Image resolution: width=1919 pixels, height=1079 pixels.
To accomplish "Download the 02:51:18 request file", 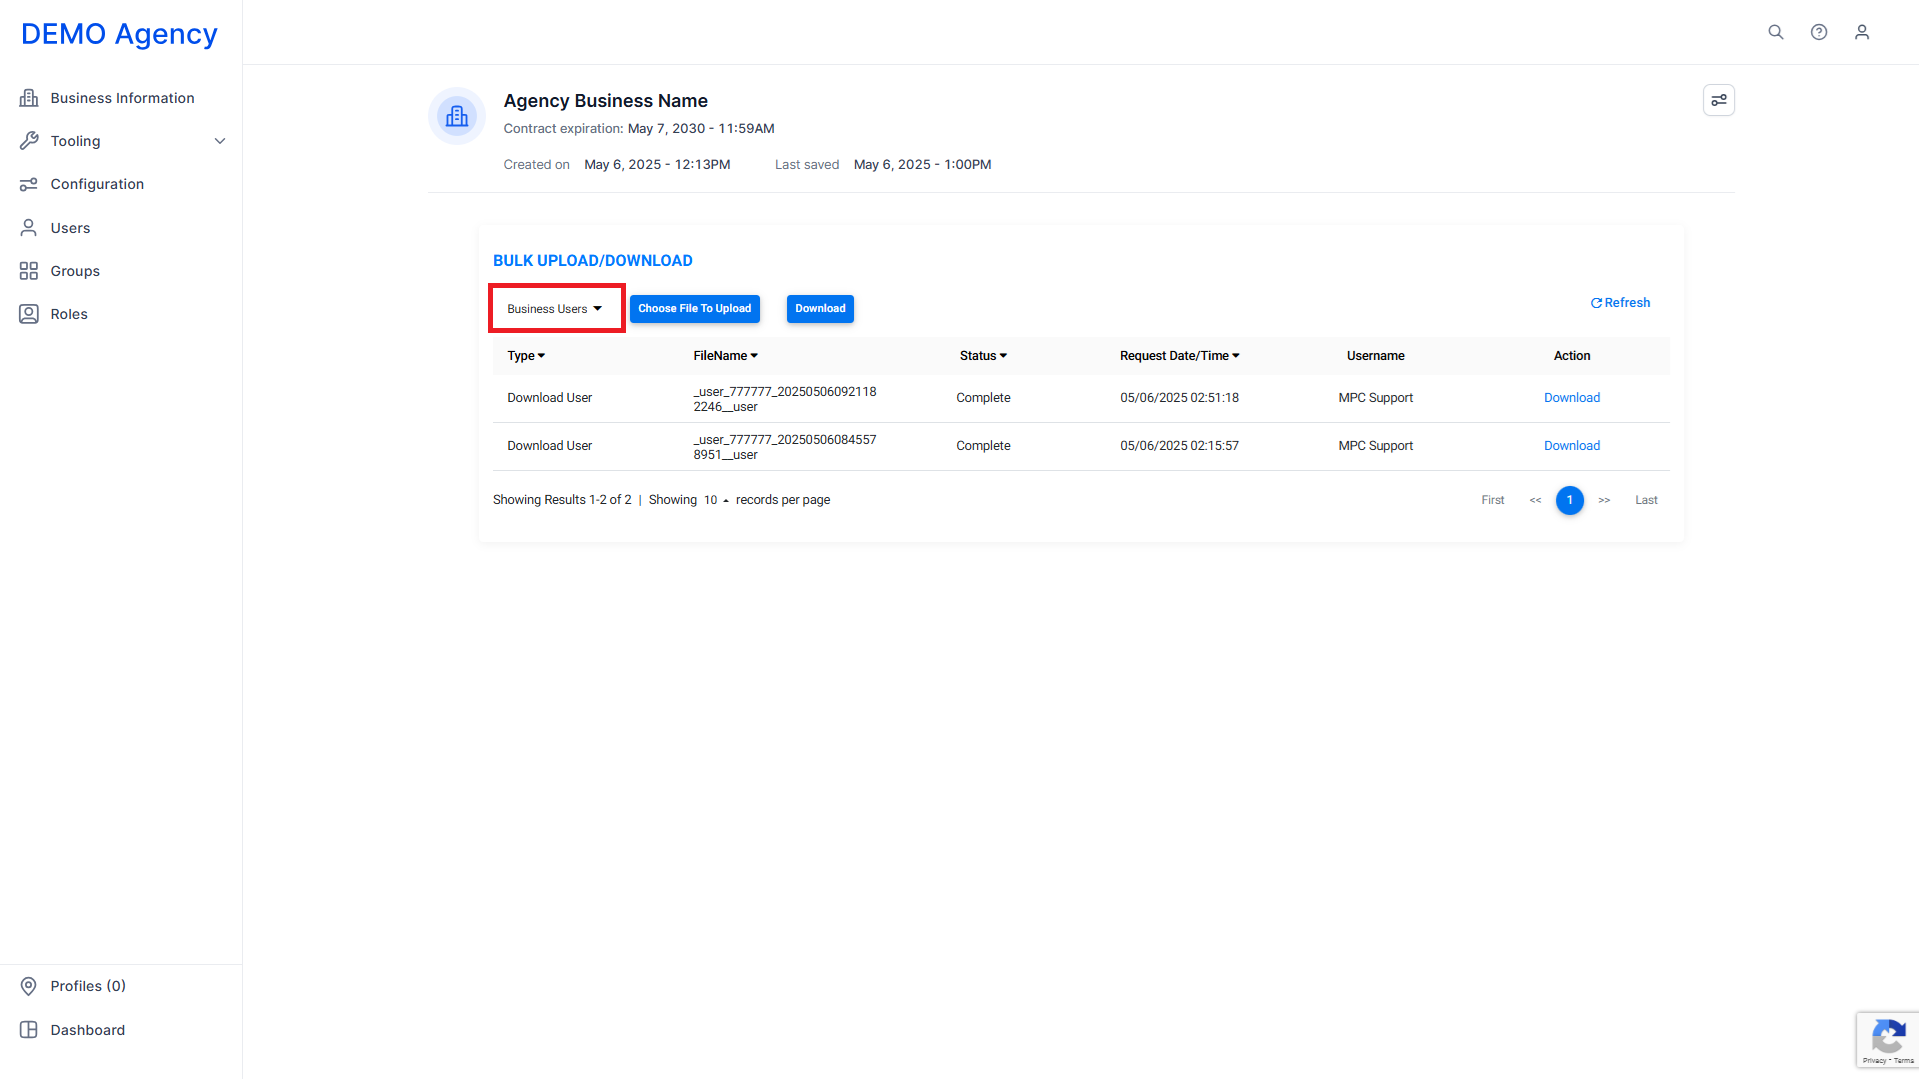I will 1572,398.
